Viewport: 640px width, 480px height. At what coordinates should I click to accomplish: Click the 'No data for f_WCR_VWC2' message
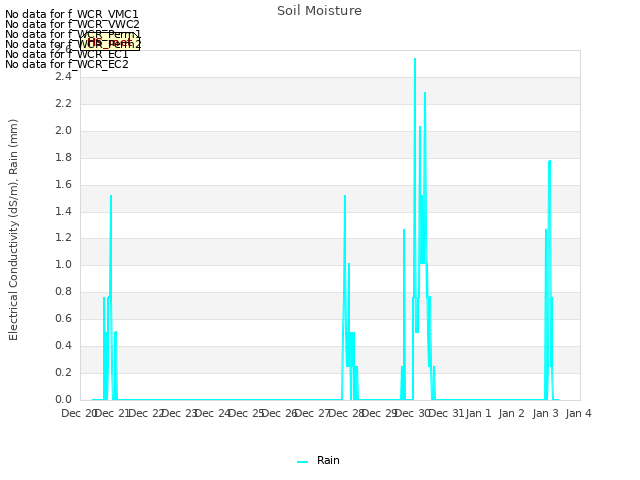(72, 24)
